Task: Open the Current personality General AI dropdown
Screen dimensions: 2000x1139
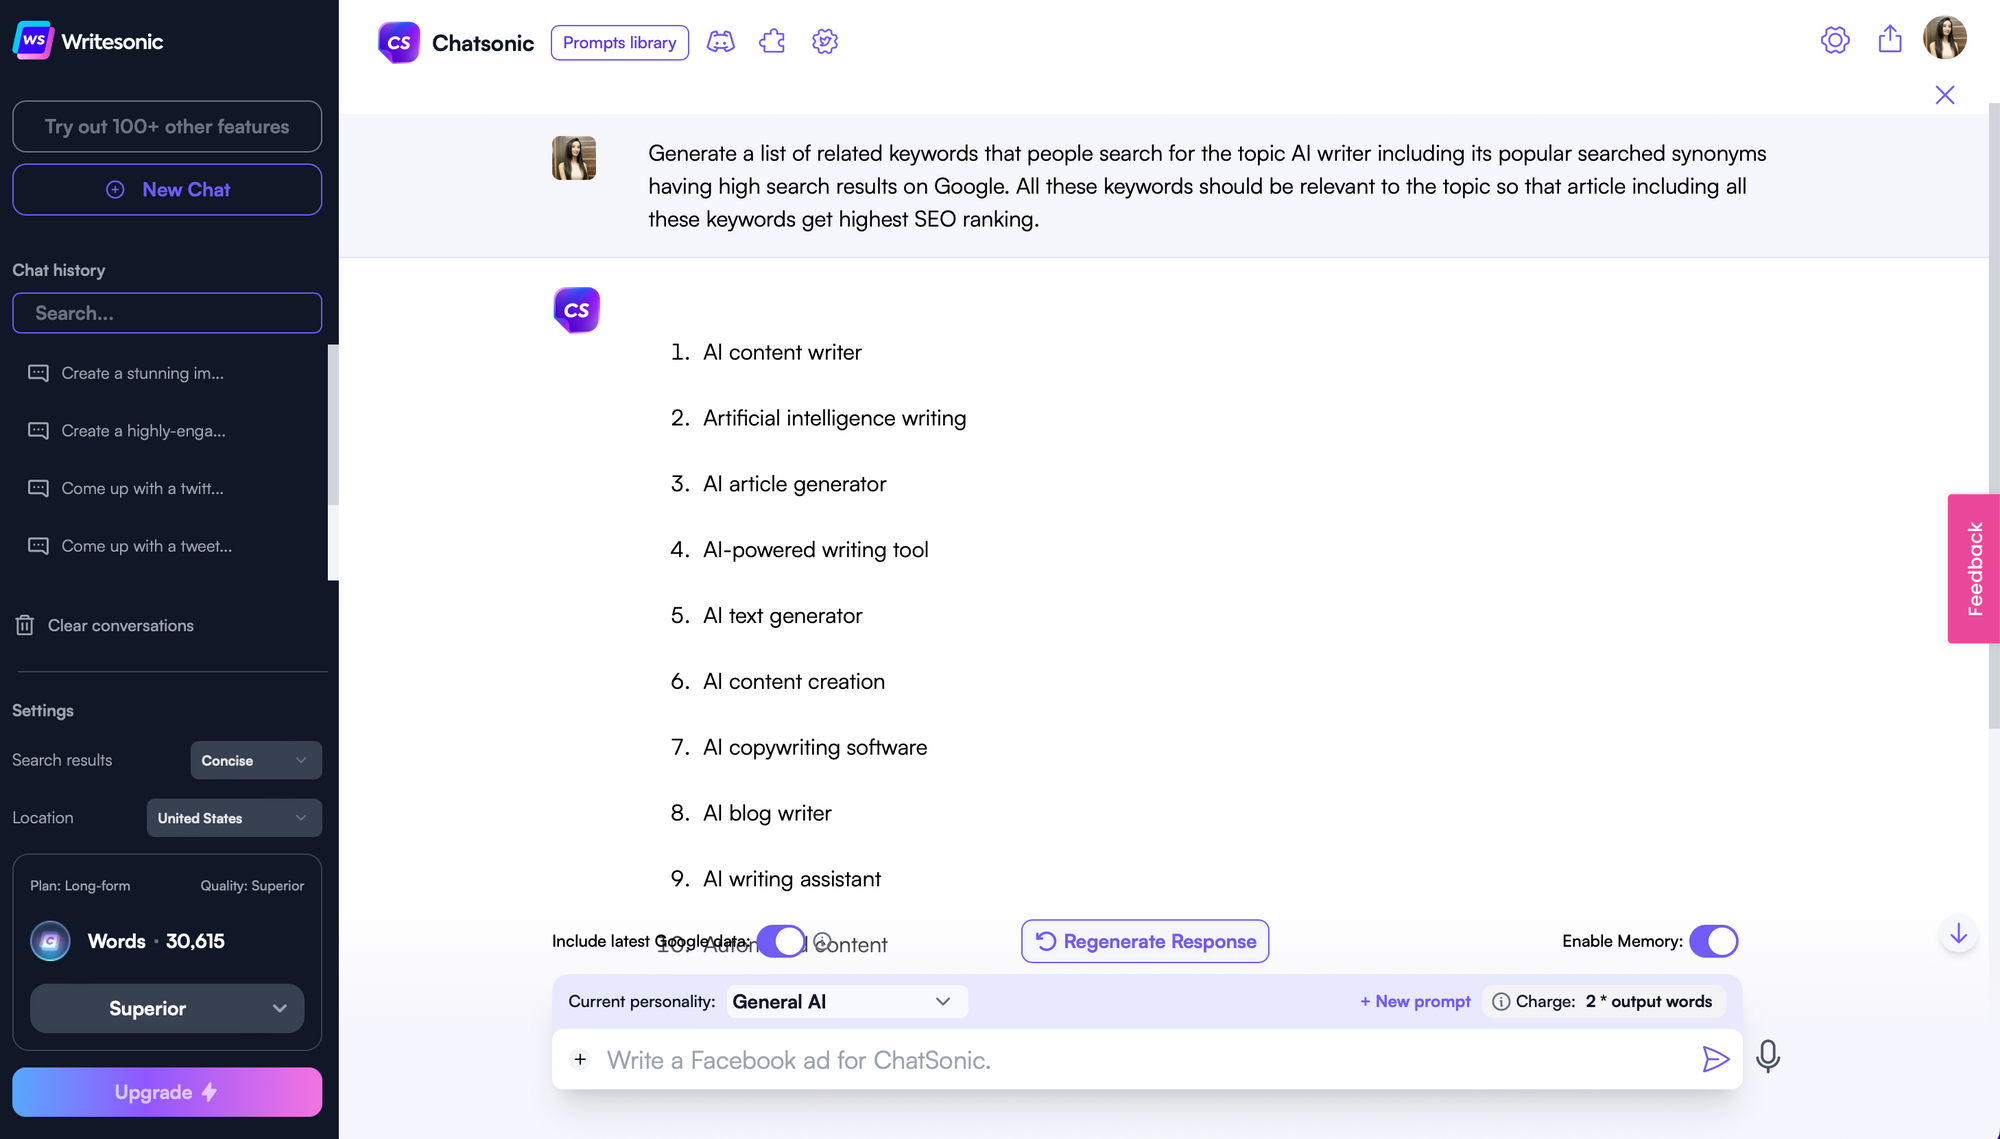Action: point(841,1000)
